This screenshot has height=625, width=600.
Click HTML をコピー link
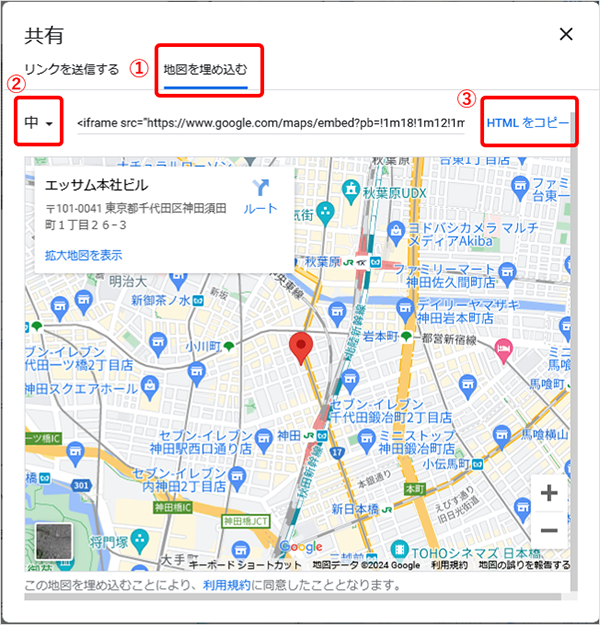(528, 123)
